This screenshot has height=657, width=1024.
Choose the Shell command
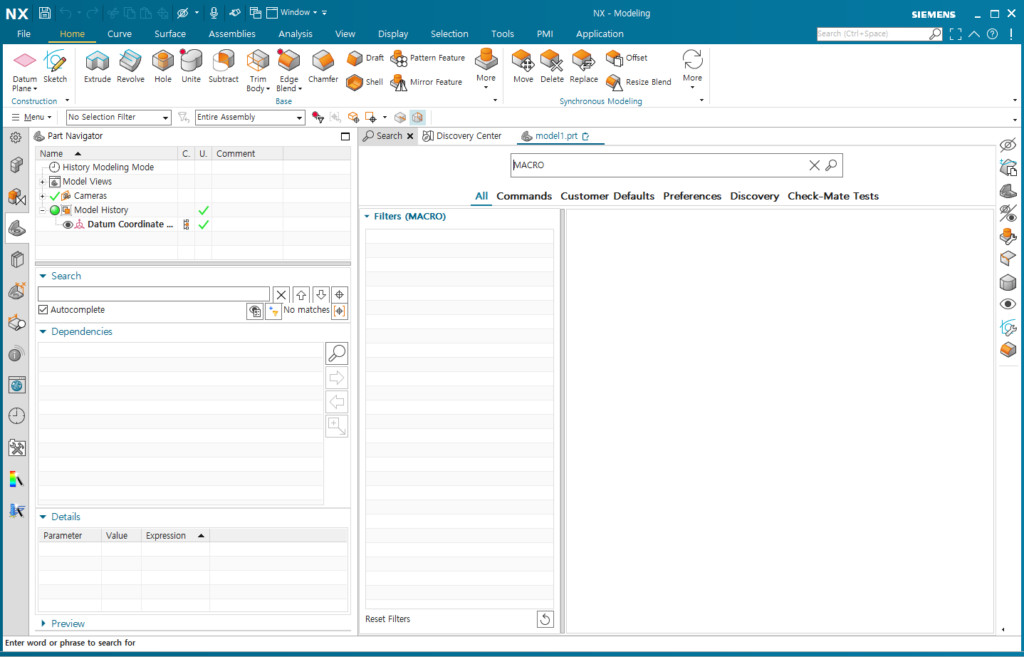365,82
